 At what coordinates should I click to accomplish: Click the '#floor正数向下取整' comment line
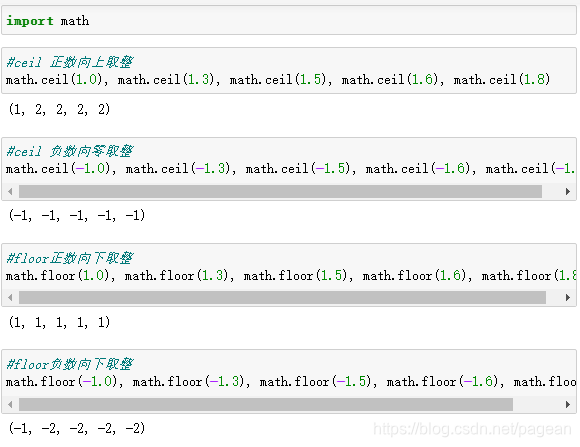[70, 258]
